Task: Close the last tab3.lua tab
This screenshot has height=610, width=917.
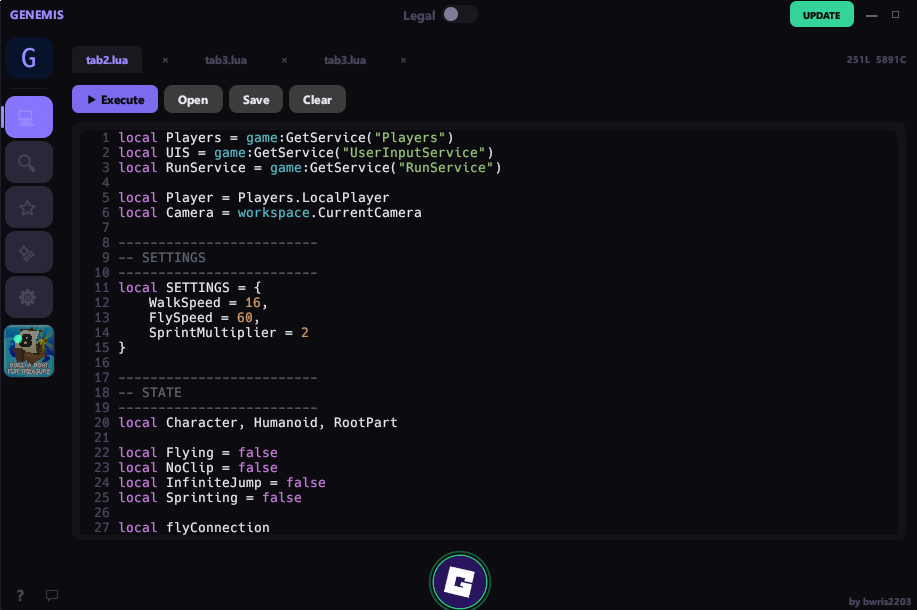Action: click(x=403, y=60)
